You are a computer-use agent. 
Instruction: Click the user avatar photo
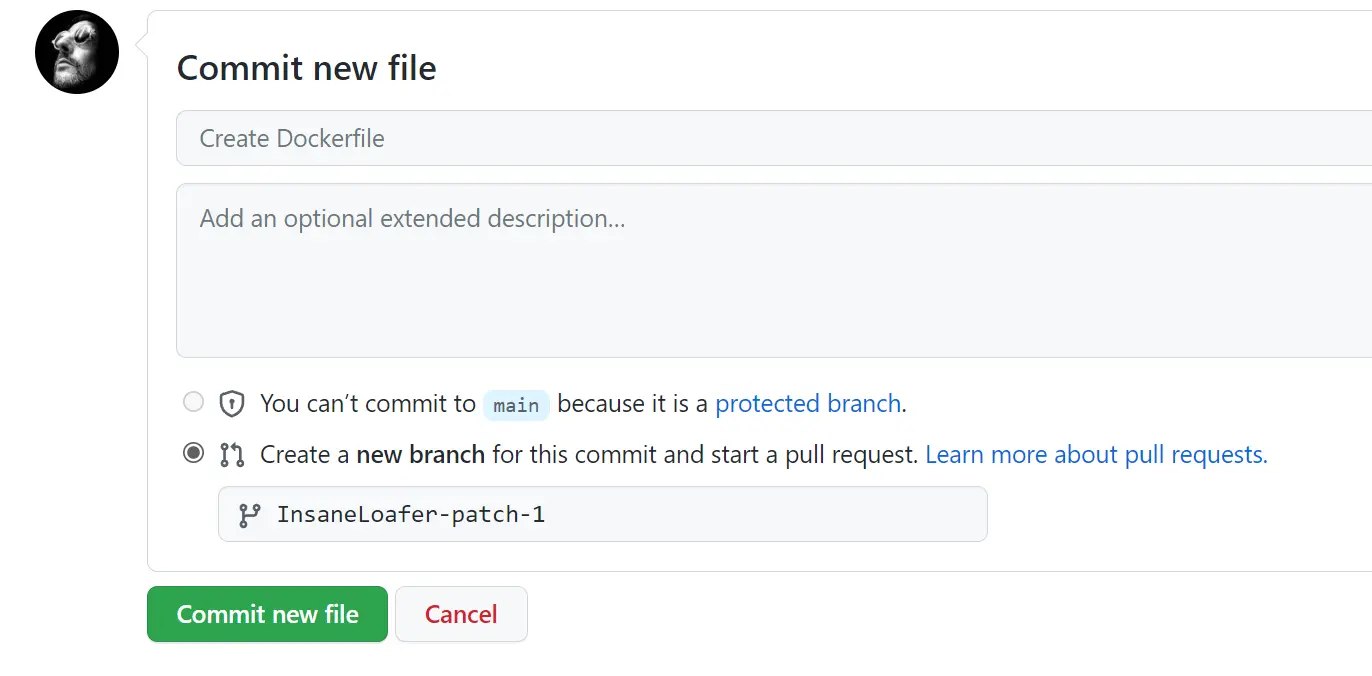[x=77, y=52]
